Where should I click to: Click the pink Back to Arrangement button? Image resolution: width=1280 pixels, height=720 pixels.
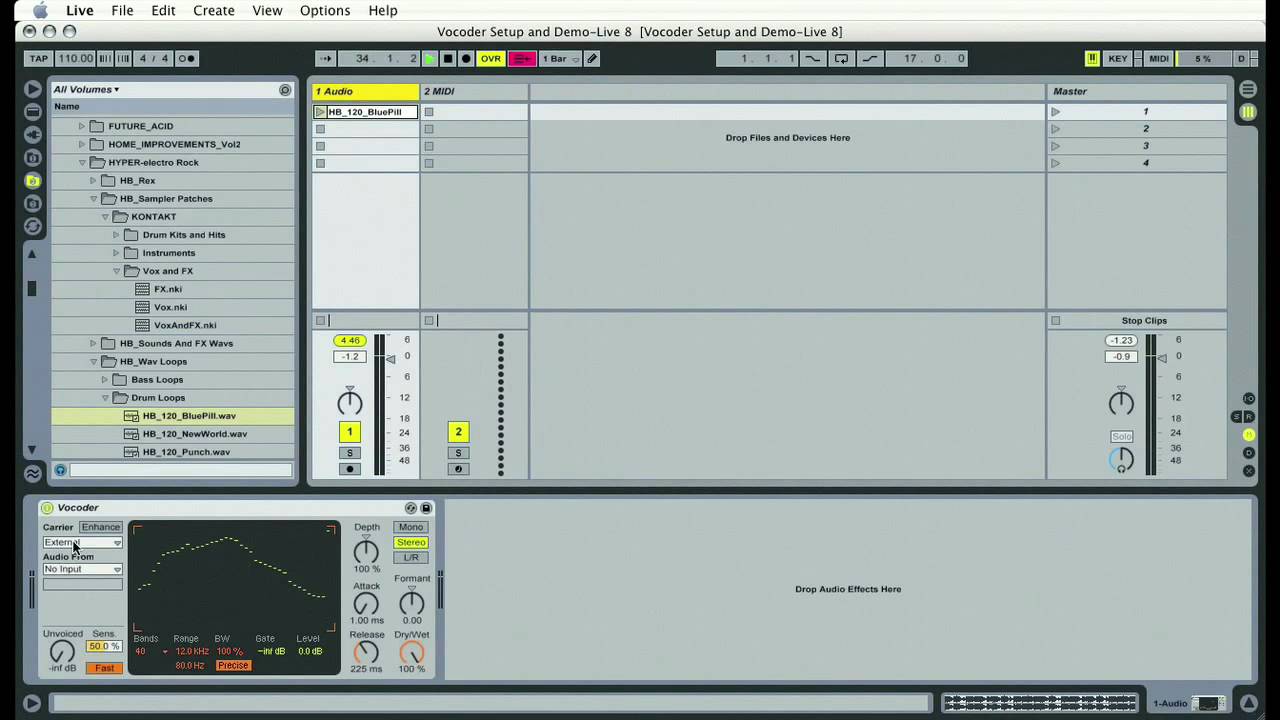(x=522, y=59)
